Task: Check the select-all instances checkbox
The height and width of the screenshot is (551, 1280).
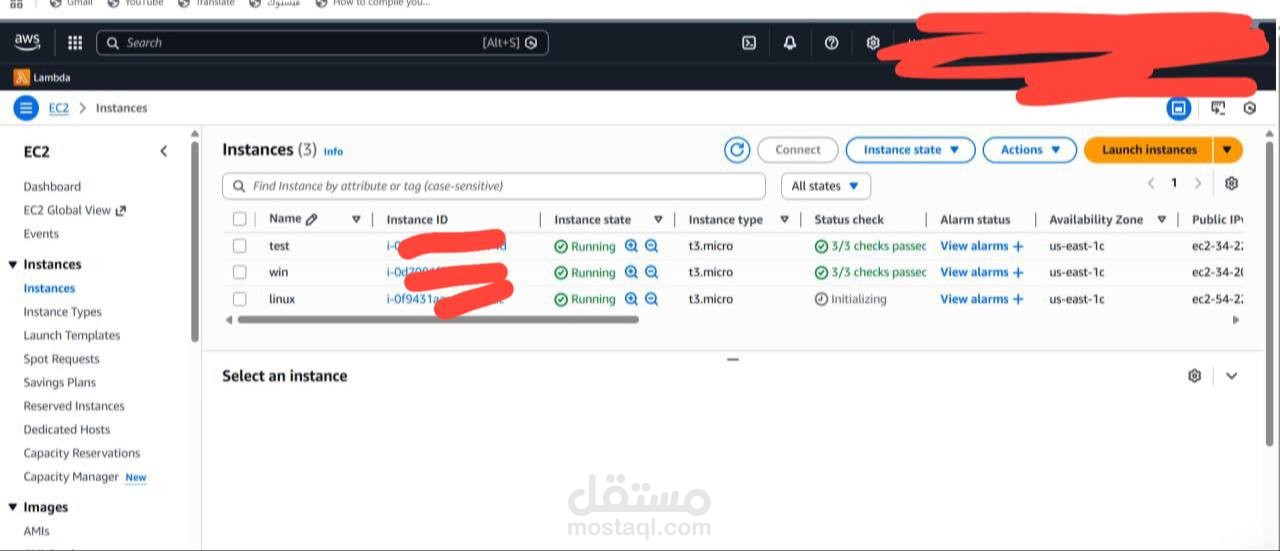Action: click(239, 219)
